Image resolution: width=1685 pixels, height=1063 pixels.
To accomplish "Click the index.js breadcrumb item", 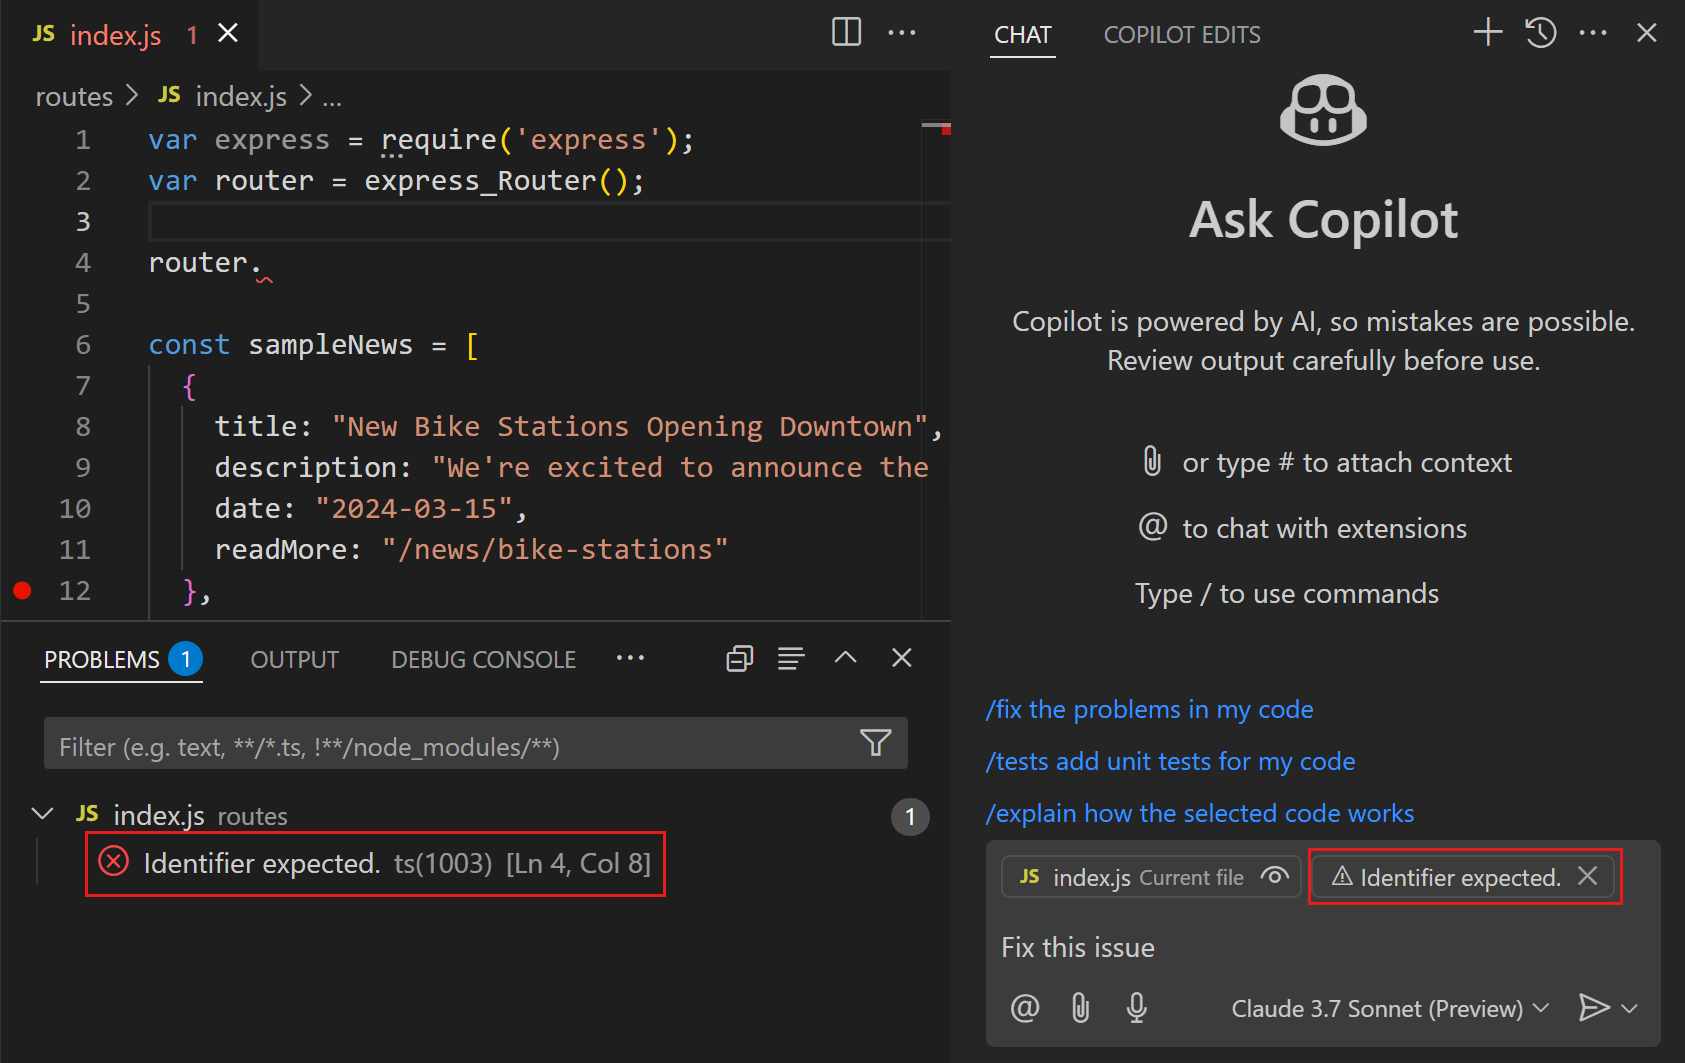I will pyautogui.click(x=222, y=97).
